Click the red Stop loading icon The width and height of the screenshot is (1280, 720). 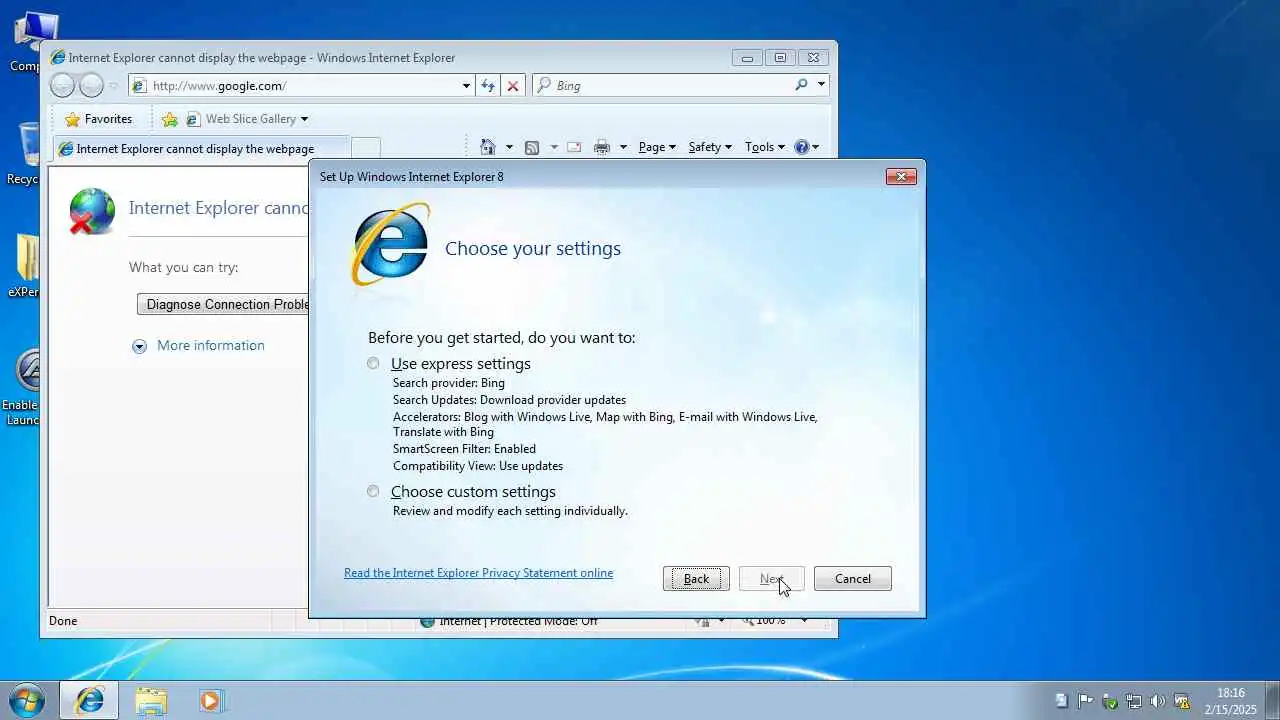[513, 86]
